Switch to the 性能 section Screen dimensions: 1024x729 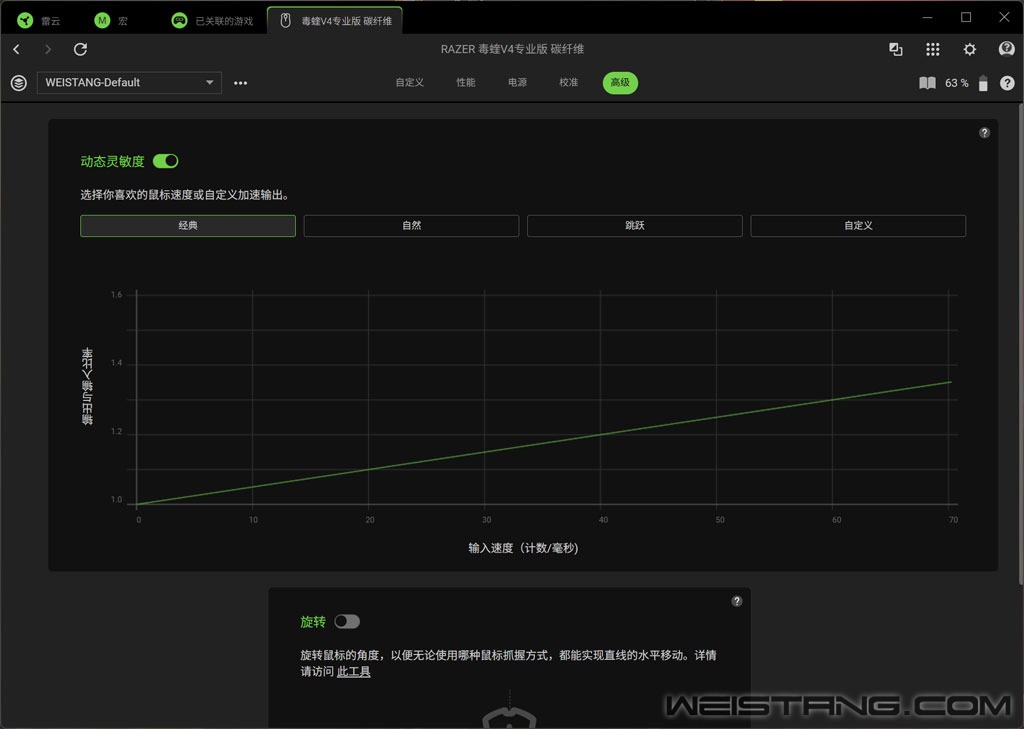point(466,82)
